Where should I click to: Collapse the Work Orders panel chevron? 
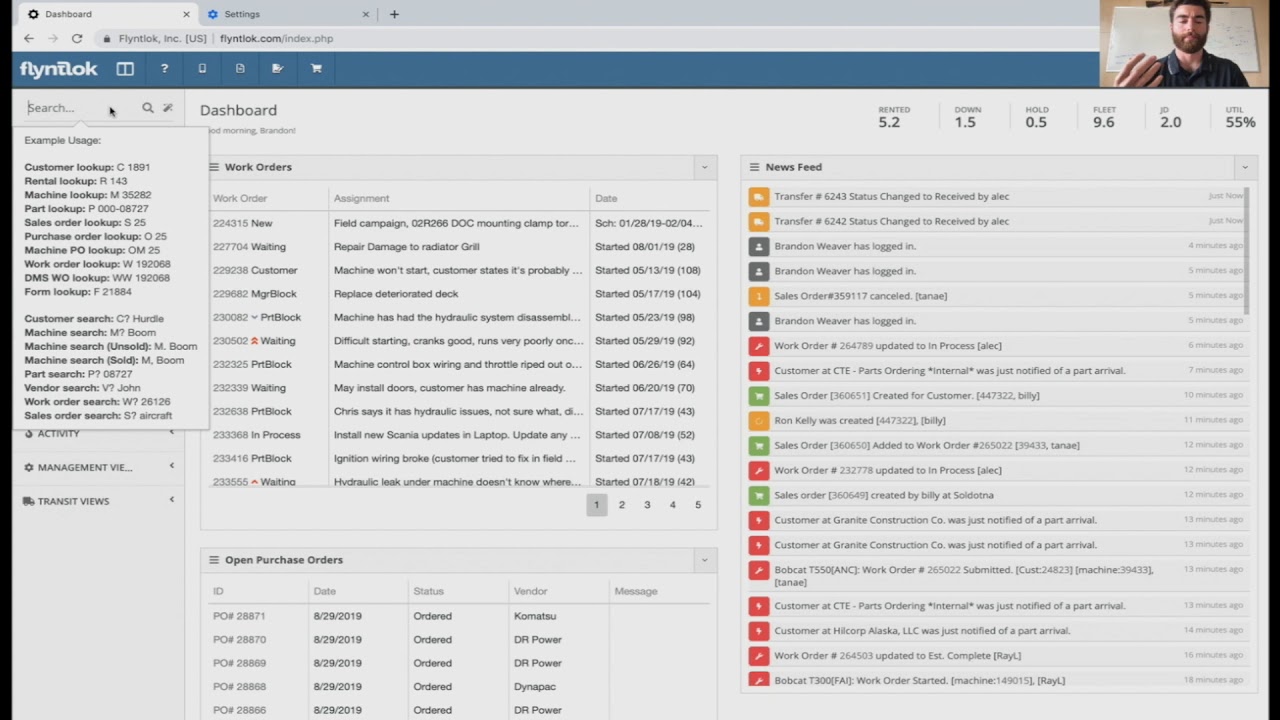pos(704,167)
